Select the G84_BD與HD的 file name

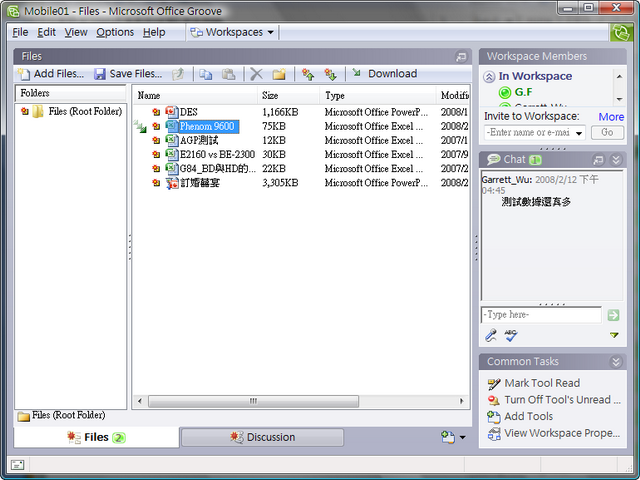[x=218, y=169]
